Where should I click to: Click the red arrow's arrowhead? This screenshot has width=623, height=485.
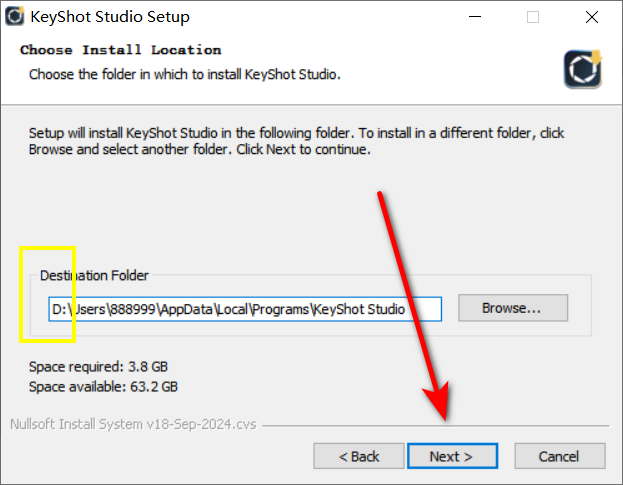click(438, 400)
